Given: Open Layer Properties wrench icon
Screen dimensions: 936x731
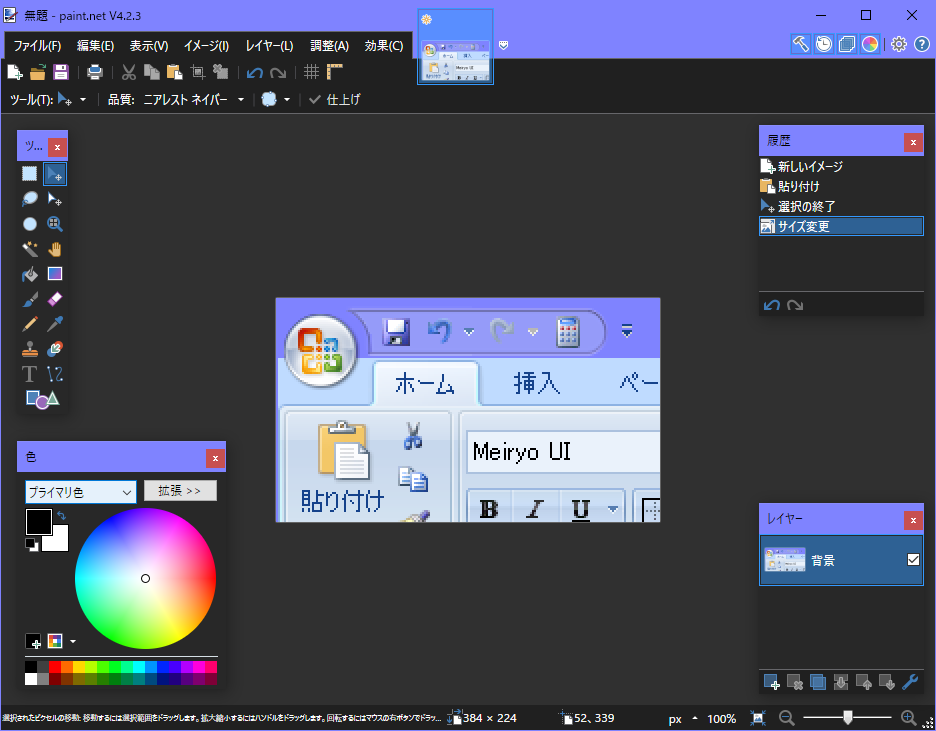Looking at the screenshot, I should 910,681.
